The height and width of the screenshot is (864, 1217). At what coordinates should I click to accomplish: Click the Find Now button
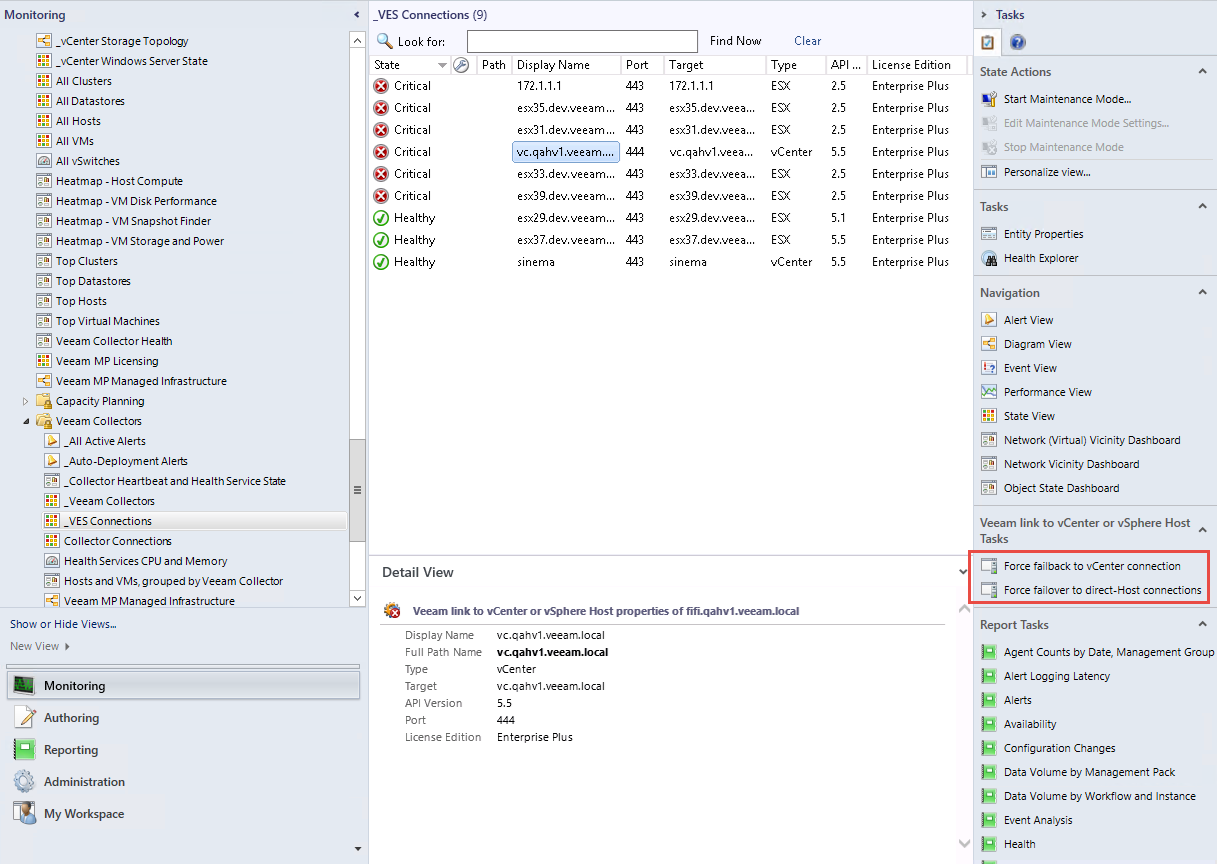[x=735, y=41]
